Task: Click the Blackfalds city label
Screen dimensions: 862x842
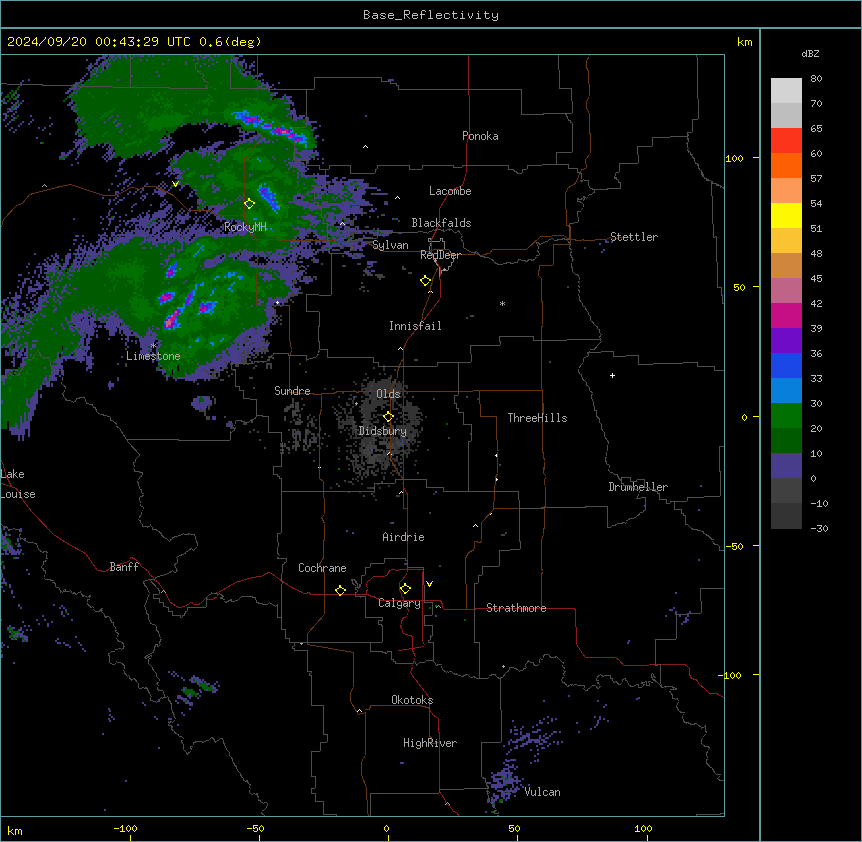Action: (441, 223)
